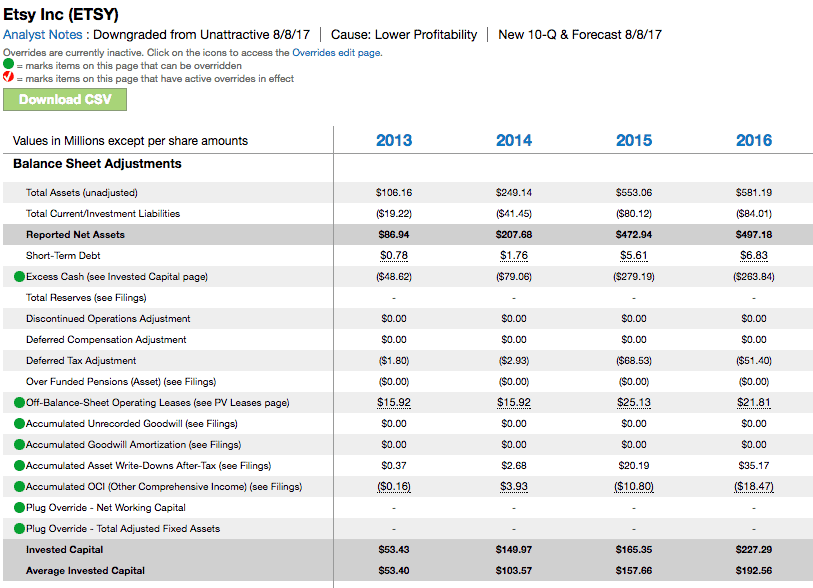Open 2016 Short-Term Debt value $6.83
This screenshot has width=813, height=588.
754,256
